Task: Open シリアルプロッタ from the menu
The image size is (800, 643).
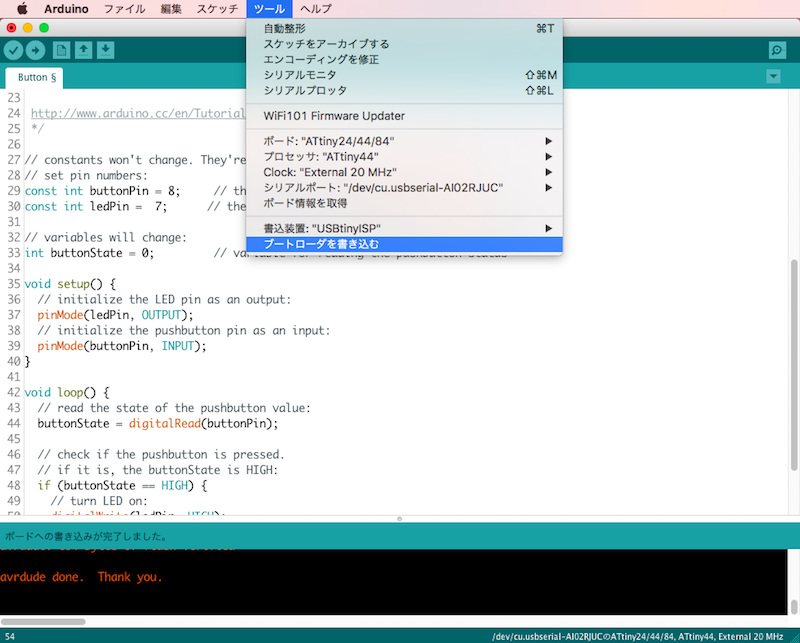Action: (405, 90)
